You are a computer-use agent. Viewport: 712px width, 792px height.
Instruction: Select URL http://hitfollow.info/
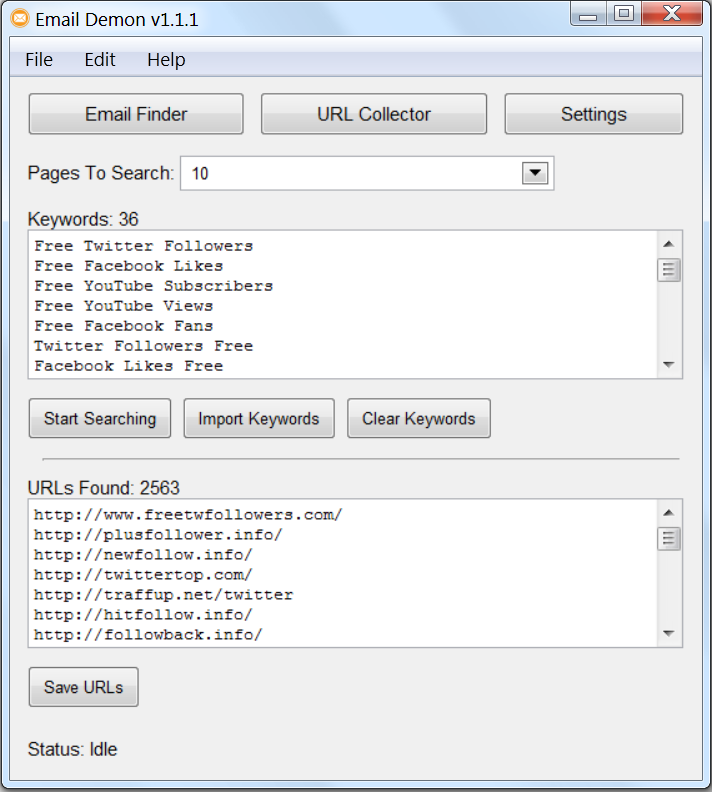pyautogui.click(x=143, y=615)
